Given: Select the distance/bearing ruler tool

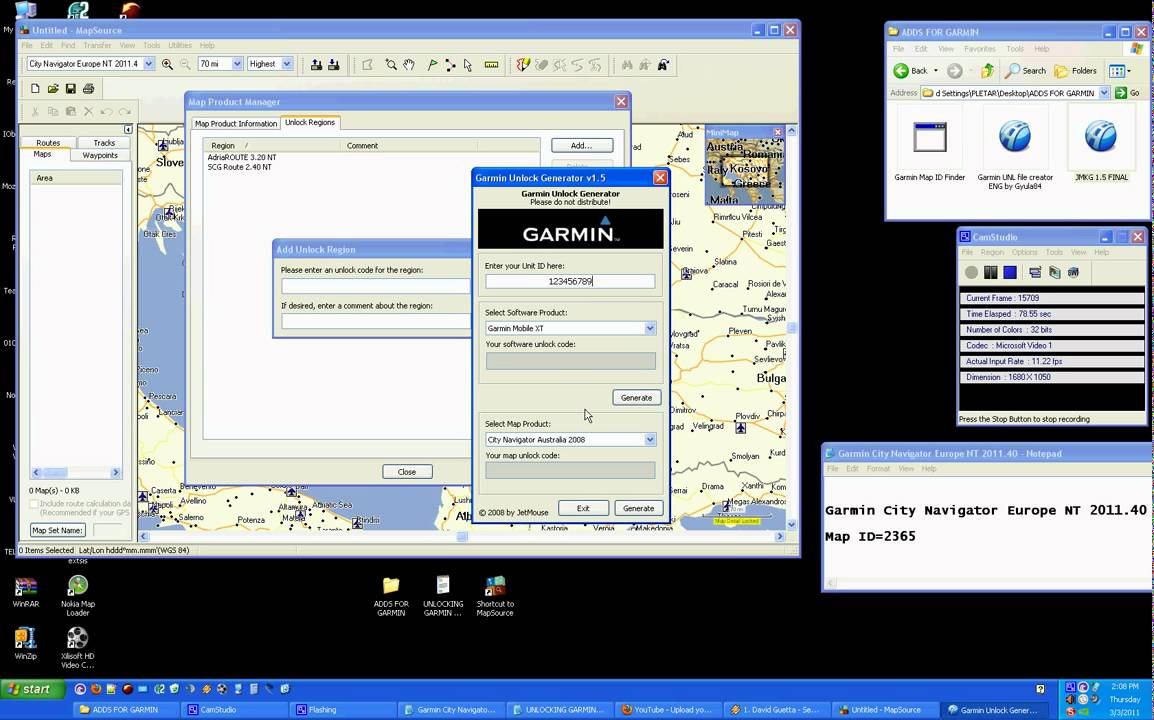Looking at the screenshot, I should pyautogui.click(x=491, y=65).
